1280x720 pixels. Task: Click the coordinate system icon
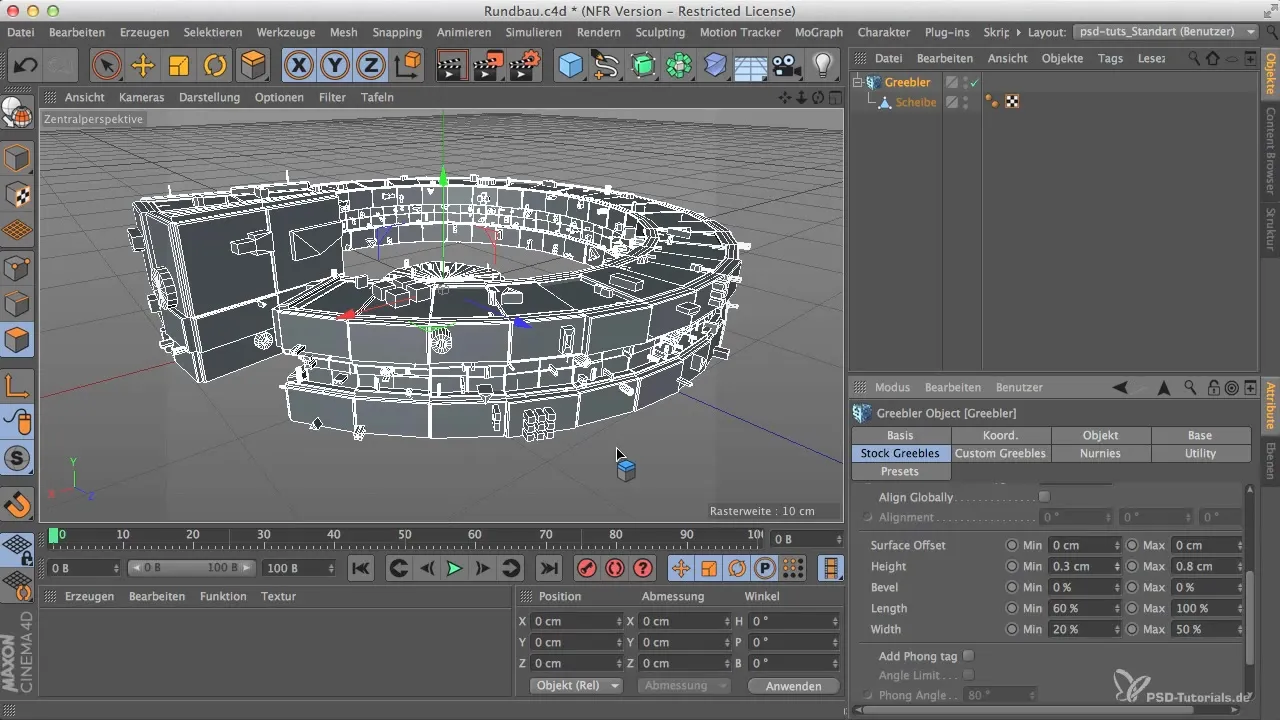coord(408,66)
